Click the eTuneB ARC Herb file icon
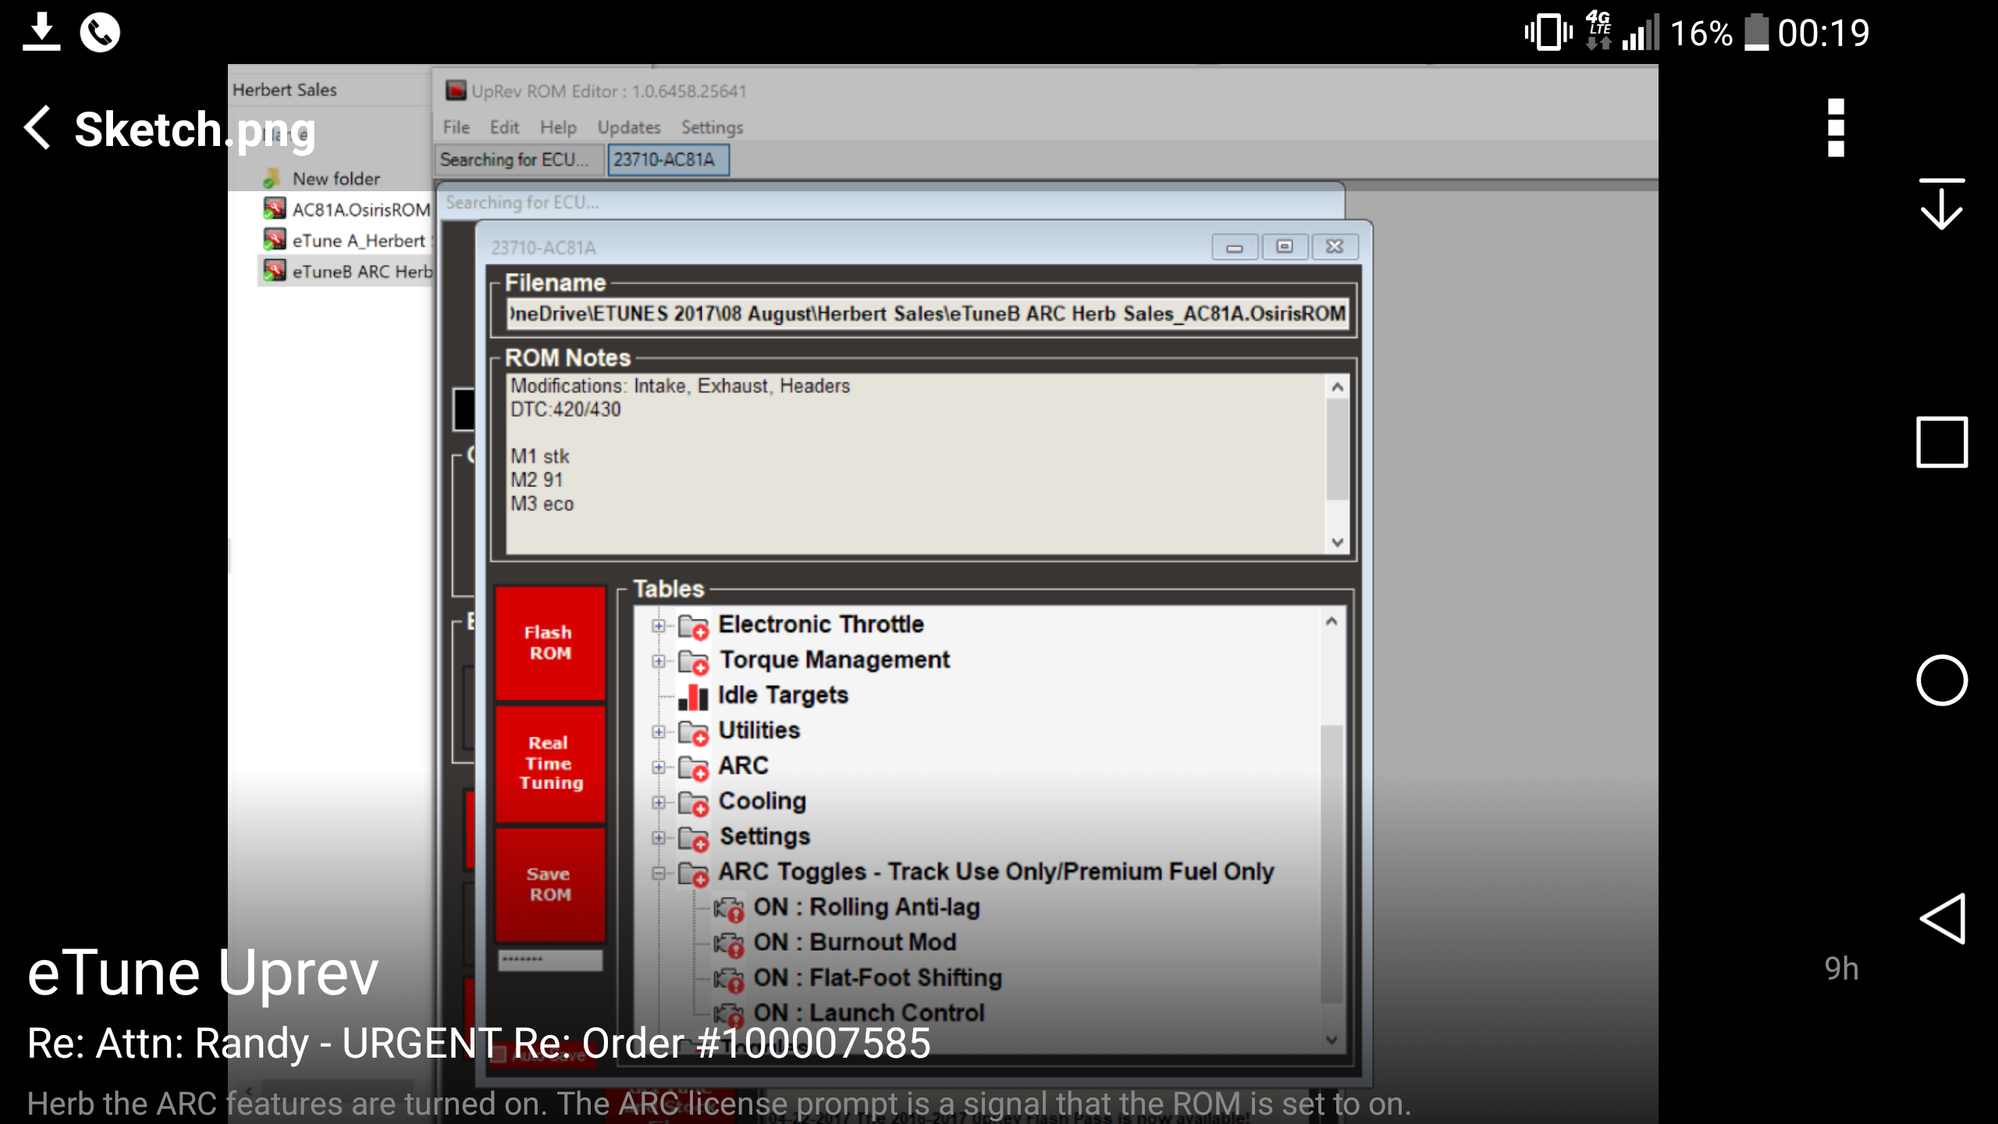 [x=274, y=271]
